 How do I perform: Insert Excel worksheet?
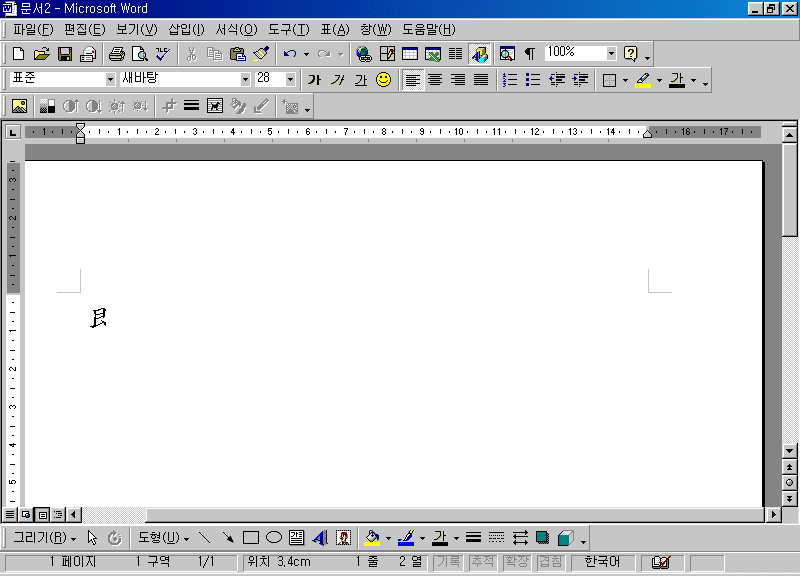pyautogui.click(x=433, y=54)
